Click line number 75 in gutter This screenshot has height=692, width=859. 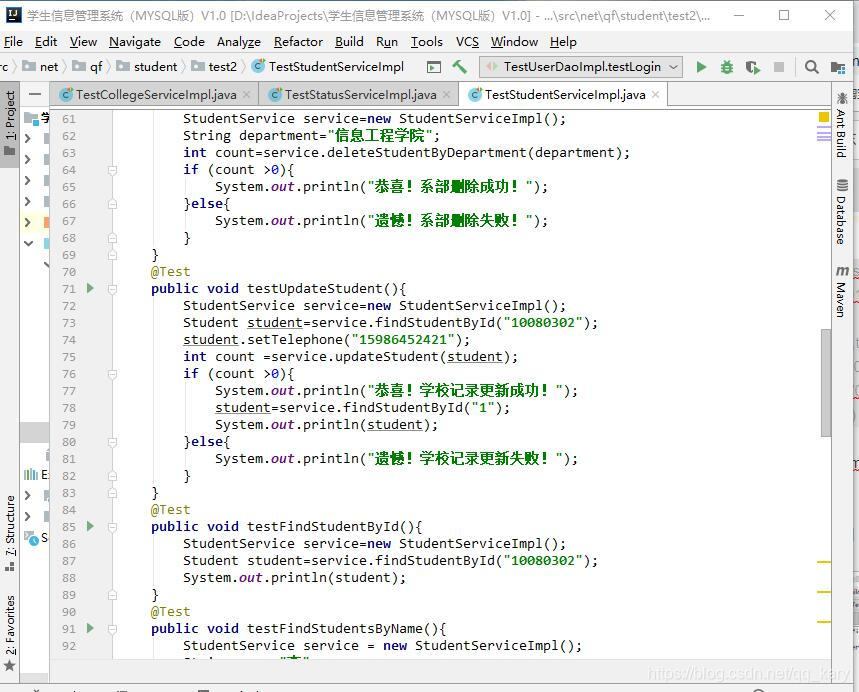[68, 357]
